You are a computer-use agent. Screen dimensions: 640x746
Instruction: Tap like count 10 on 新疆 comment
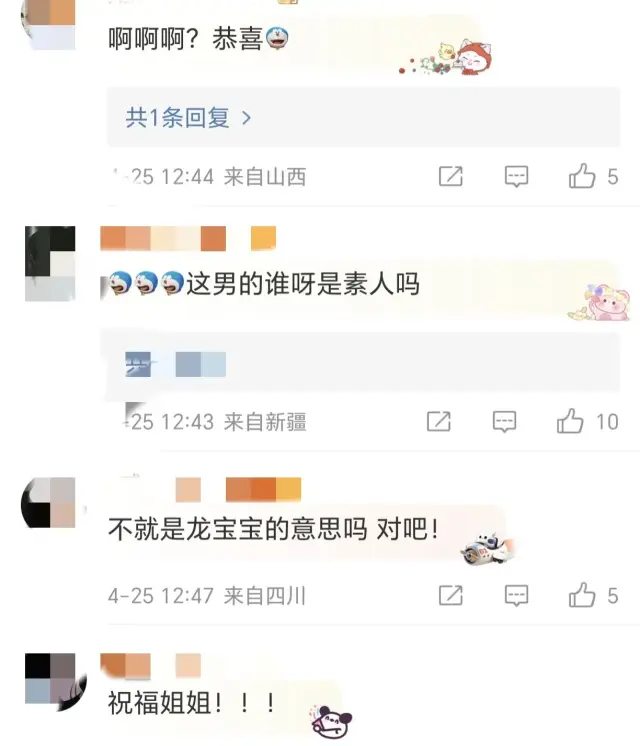tap(607, 422)
